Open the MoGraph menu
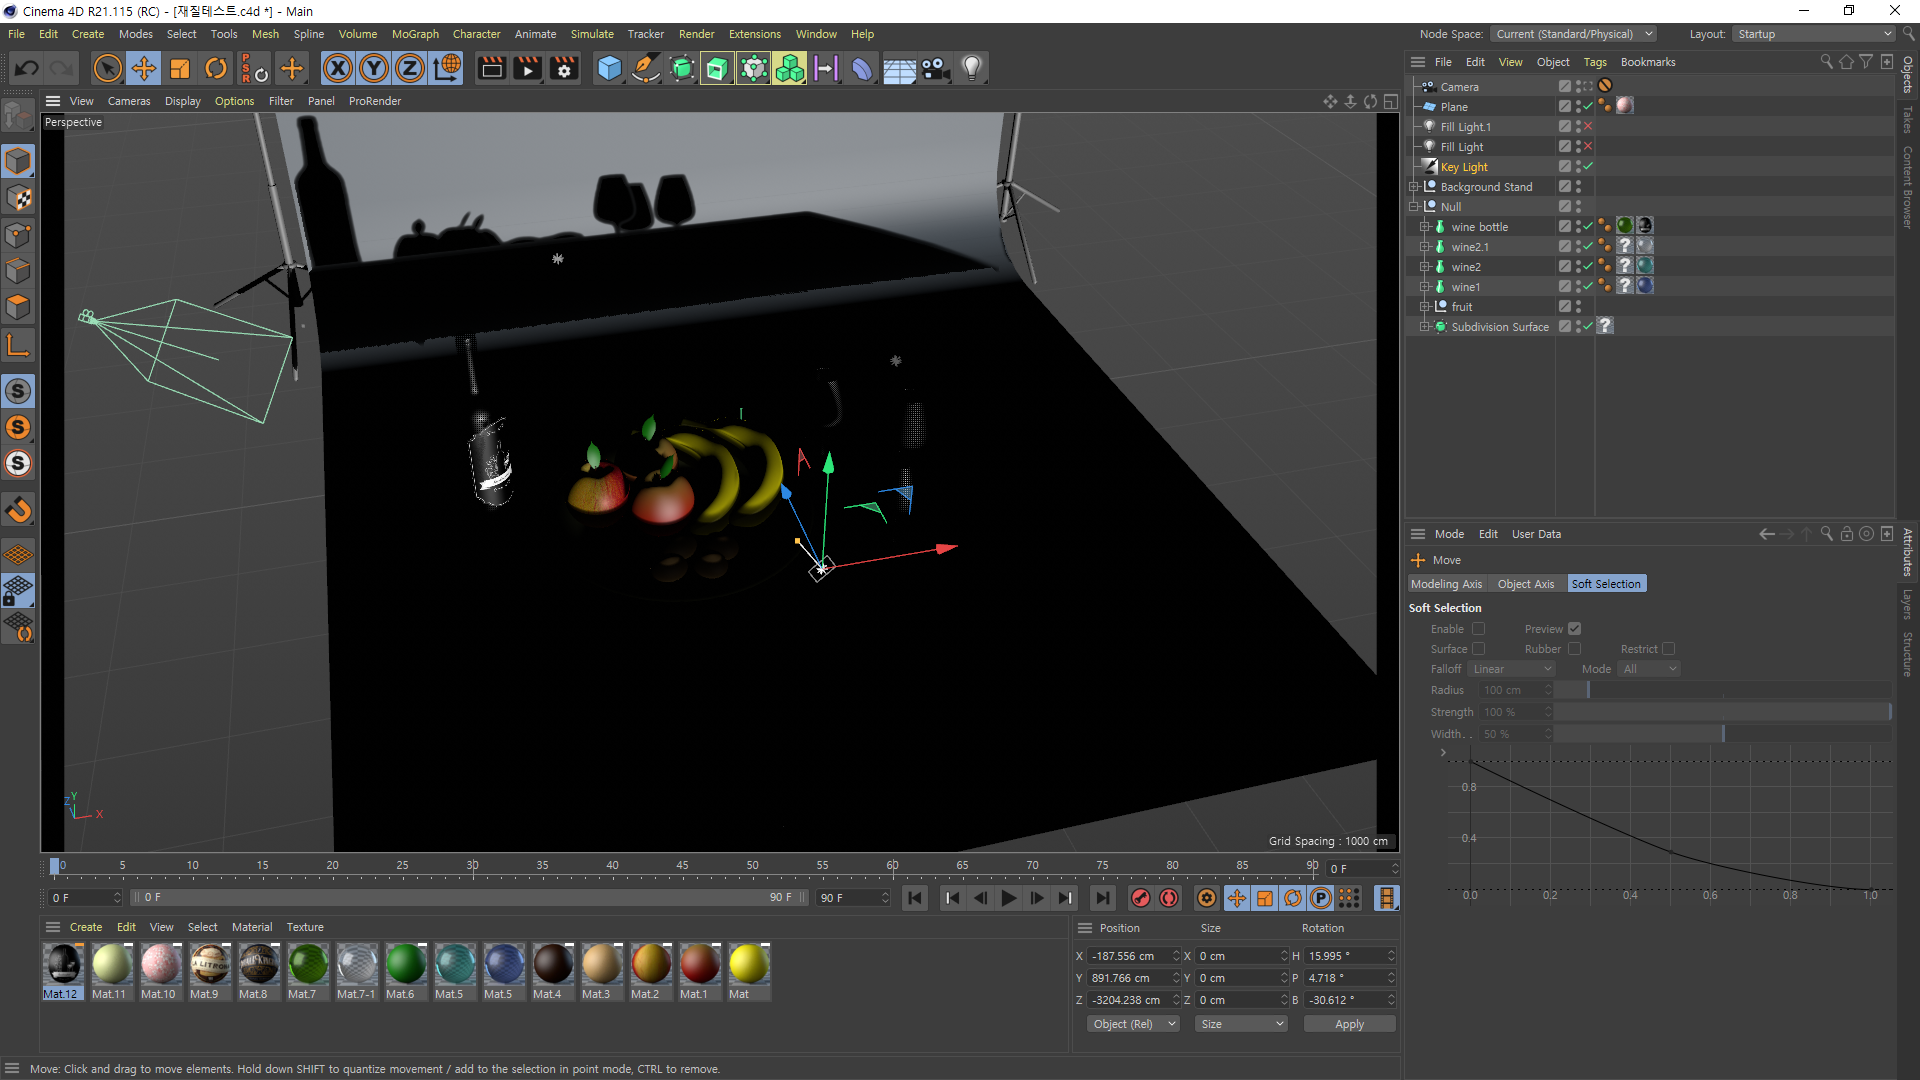Screen dimensions: 1920x1080 point(415,34)
